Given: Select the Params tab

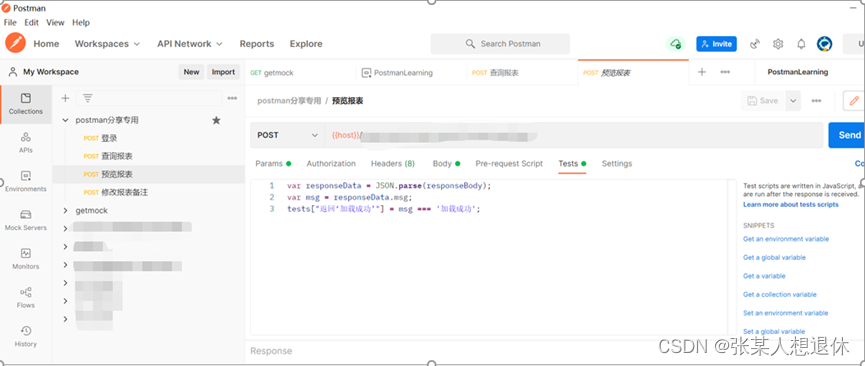Looking at the screenshot, I should [x=273, y=163].
